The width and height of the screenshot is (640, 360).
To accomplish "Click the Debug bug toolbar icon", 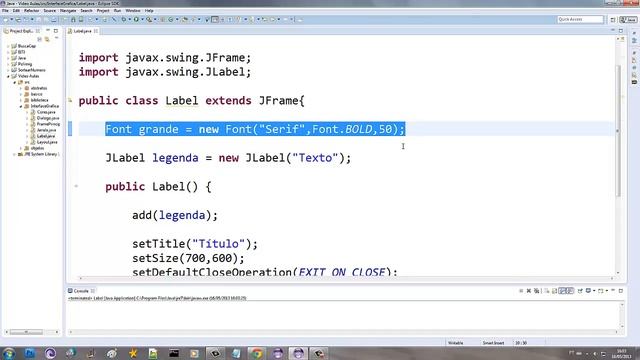I will pyautogui.click(x=123, y=19).
